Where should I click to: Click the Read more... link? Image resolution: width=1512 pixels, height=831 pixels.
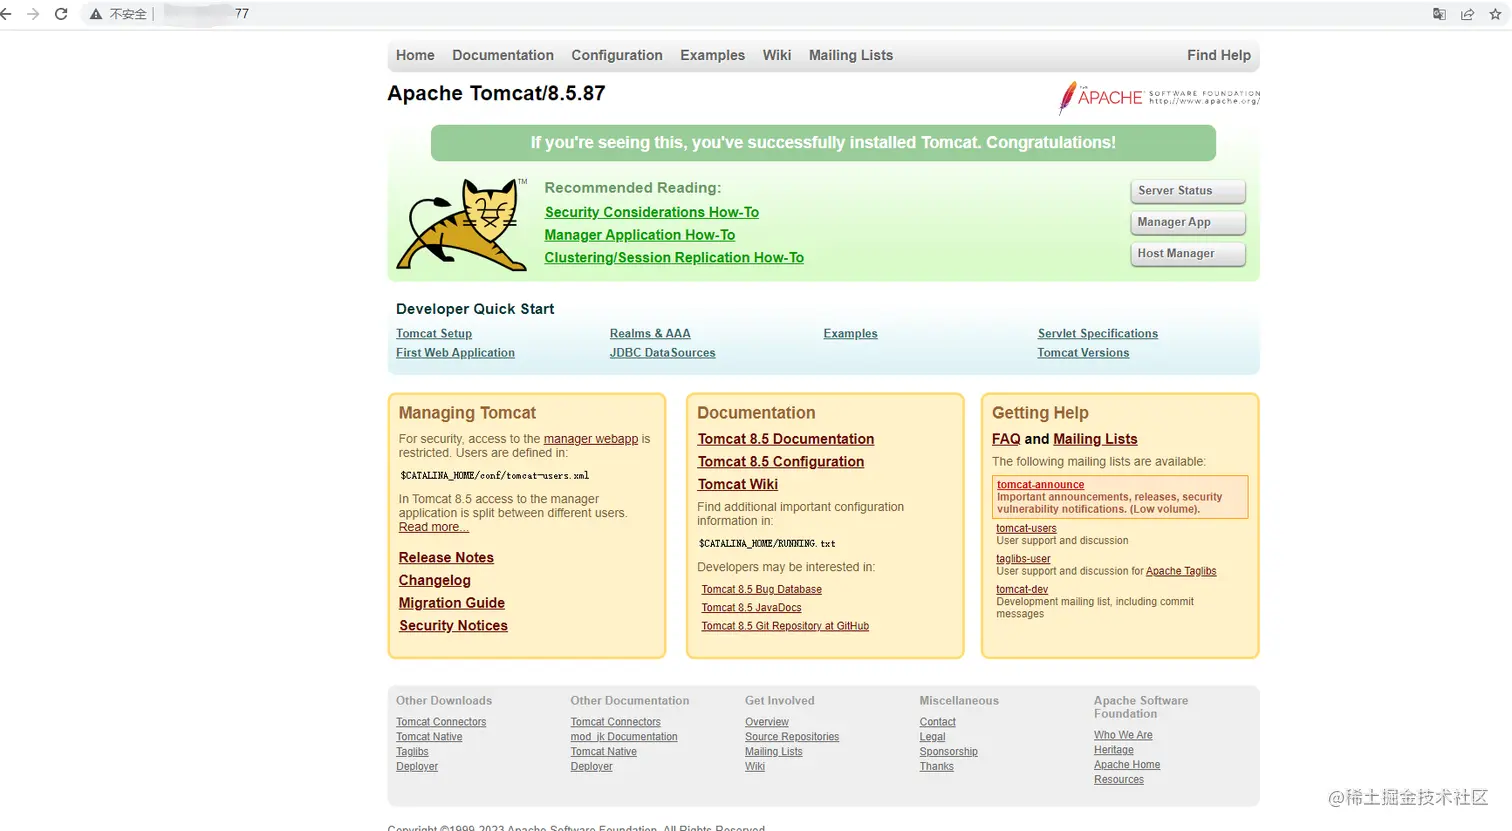point(434,527)
